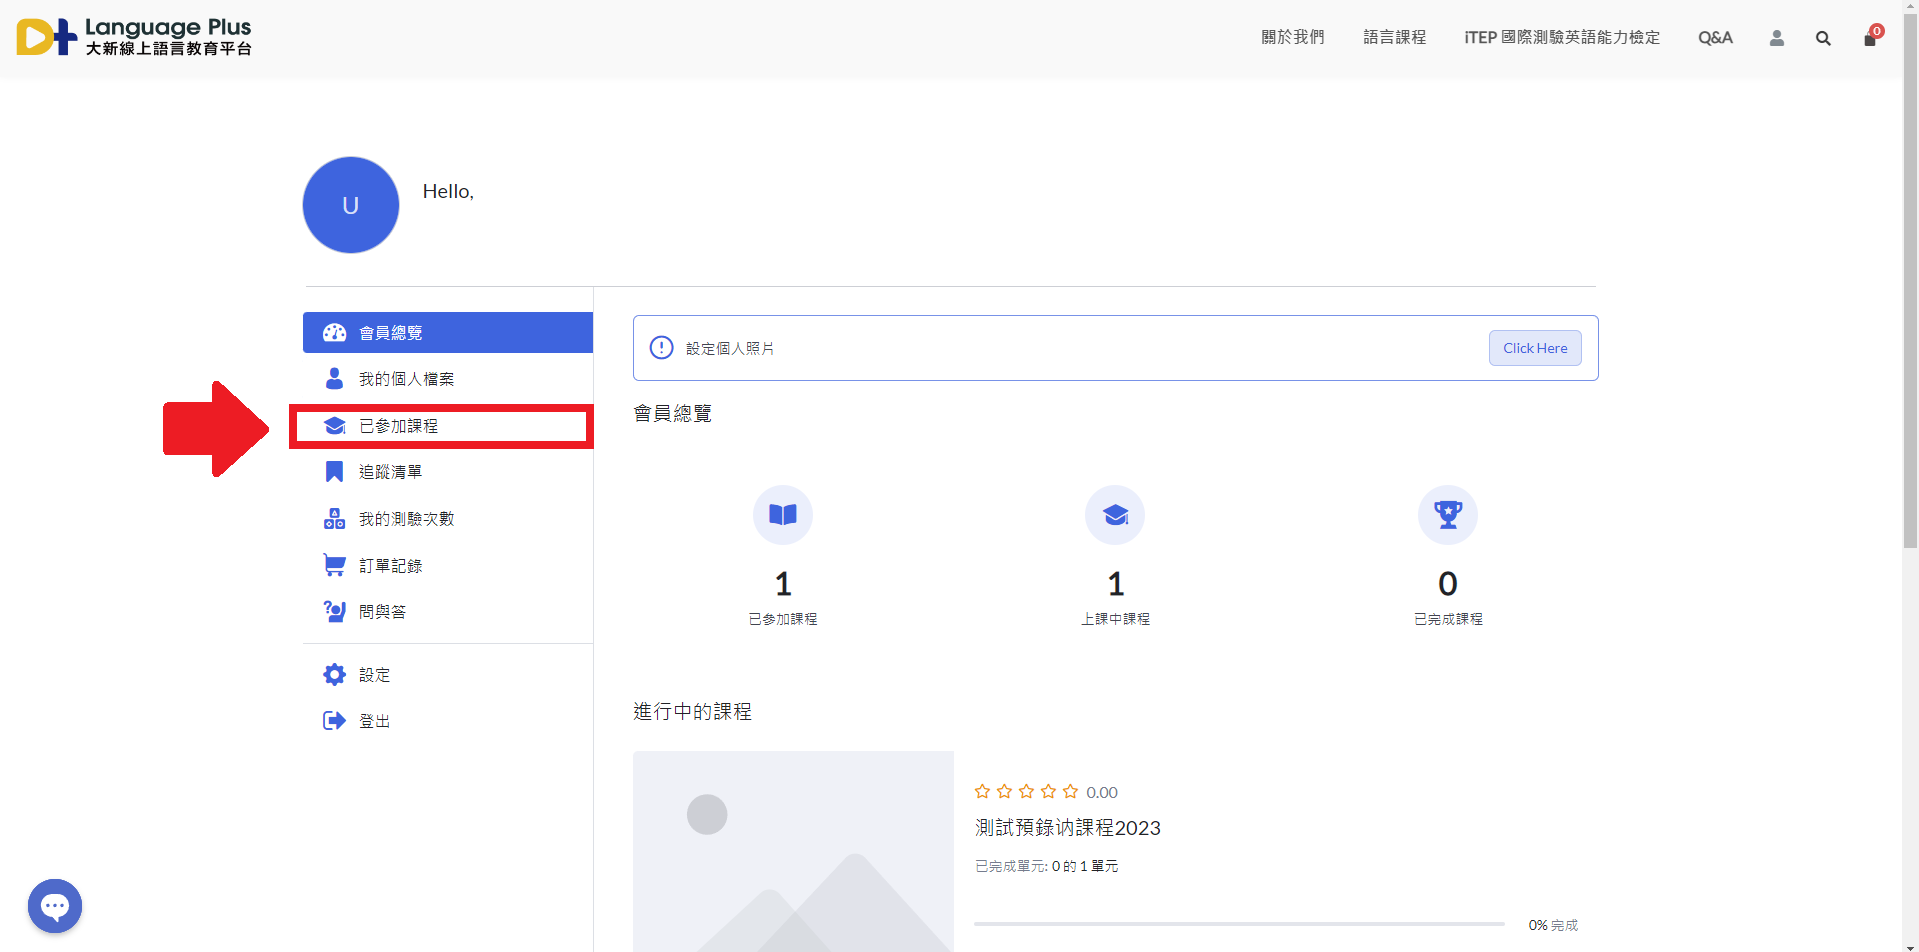Screen dimensions: 1919x952
Task: Open the shopping cart icon
Action: (x=1869, y=38)
